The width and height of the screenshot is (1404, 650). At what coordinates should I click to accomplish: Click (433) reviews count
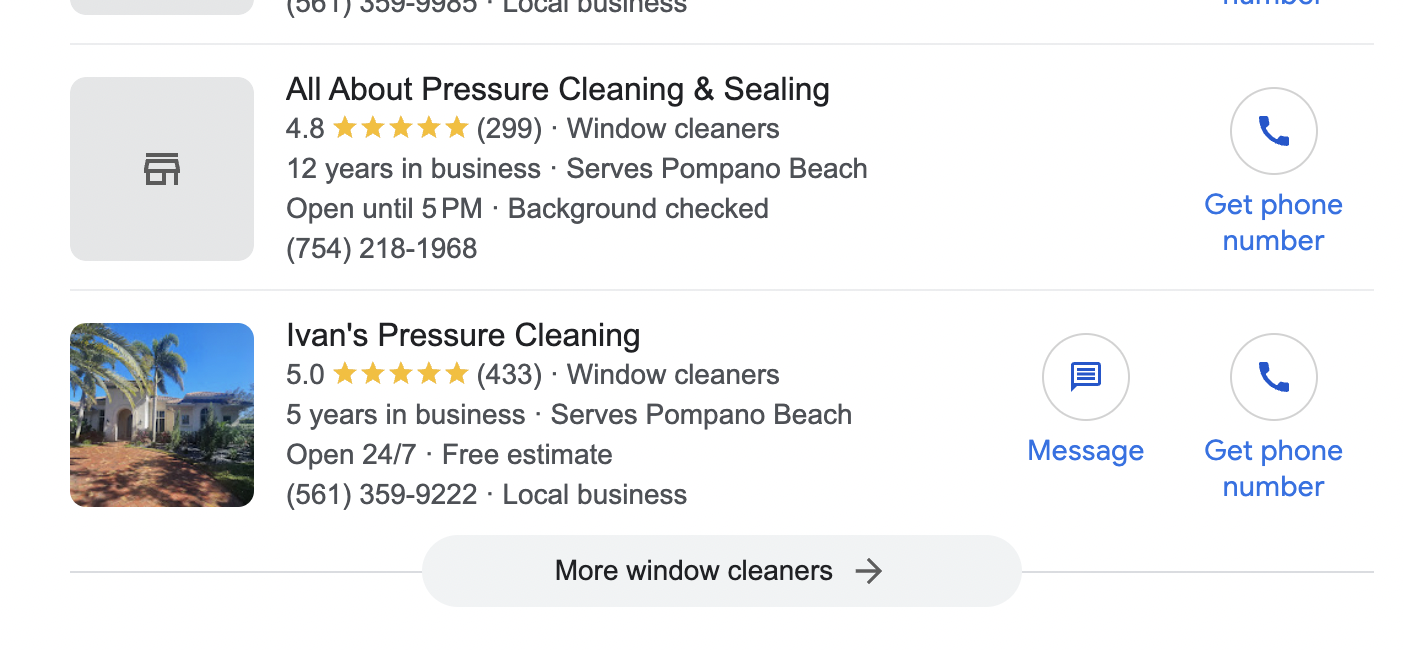click(x=509, y=375)
